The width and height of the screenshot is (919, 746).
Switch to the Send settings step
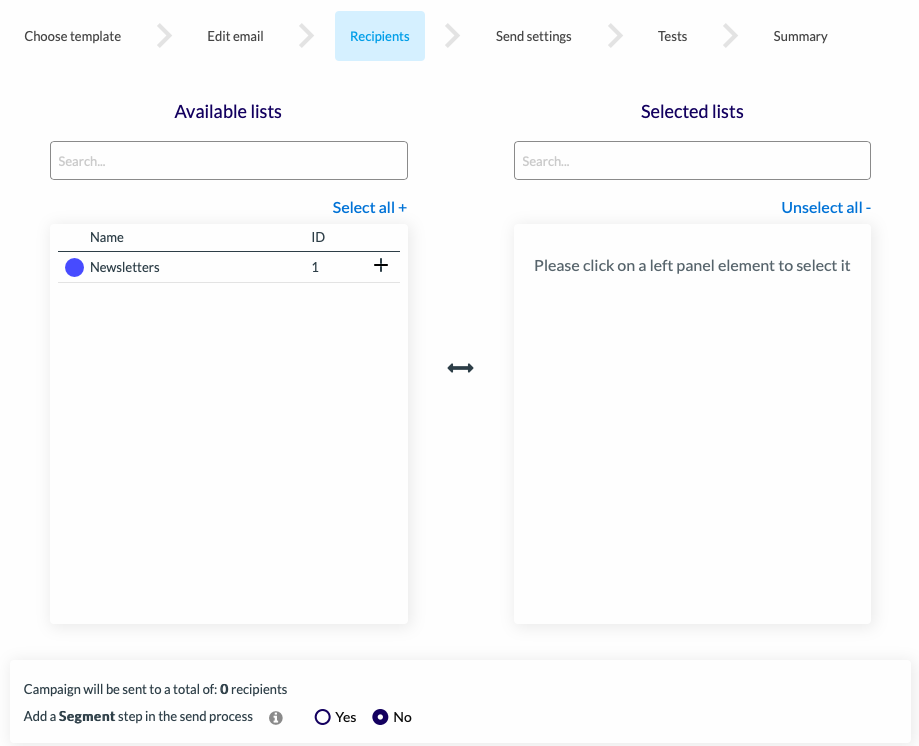click(533, 36)
